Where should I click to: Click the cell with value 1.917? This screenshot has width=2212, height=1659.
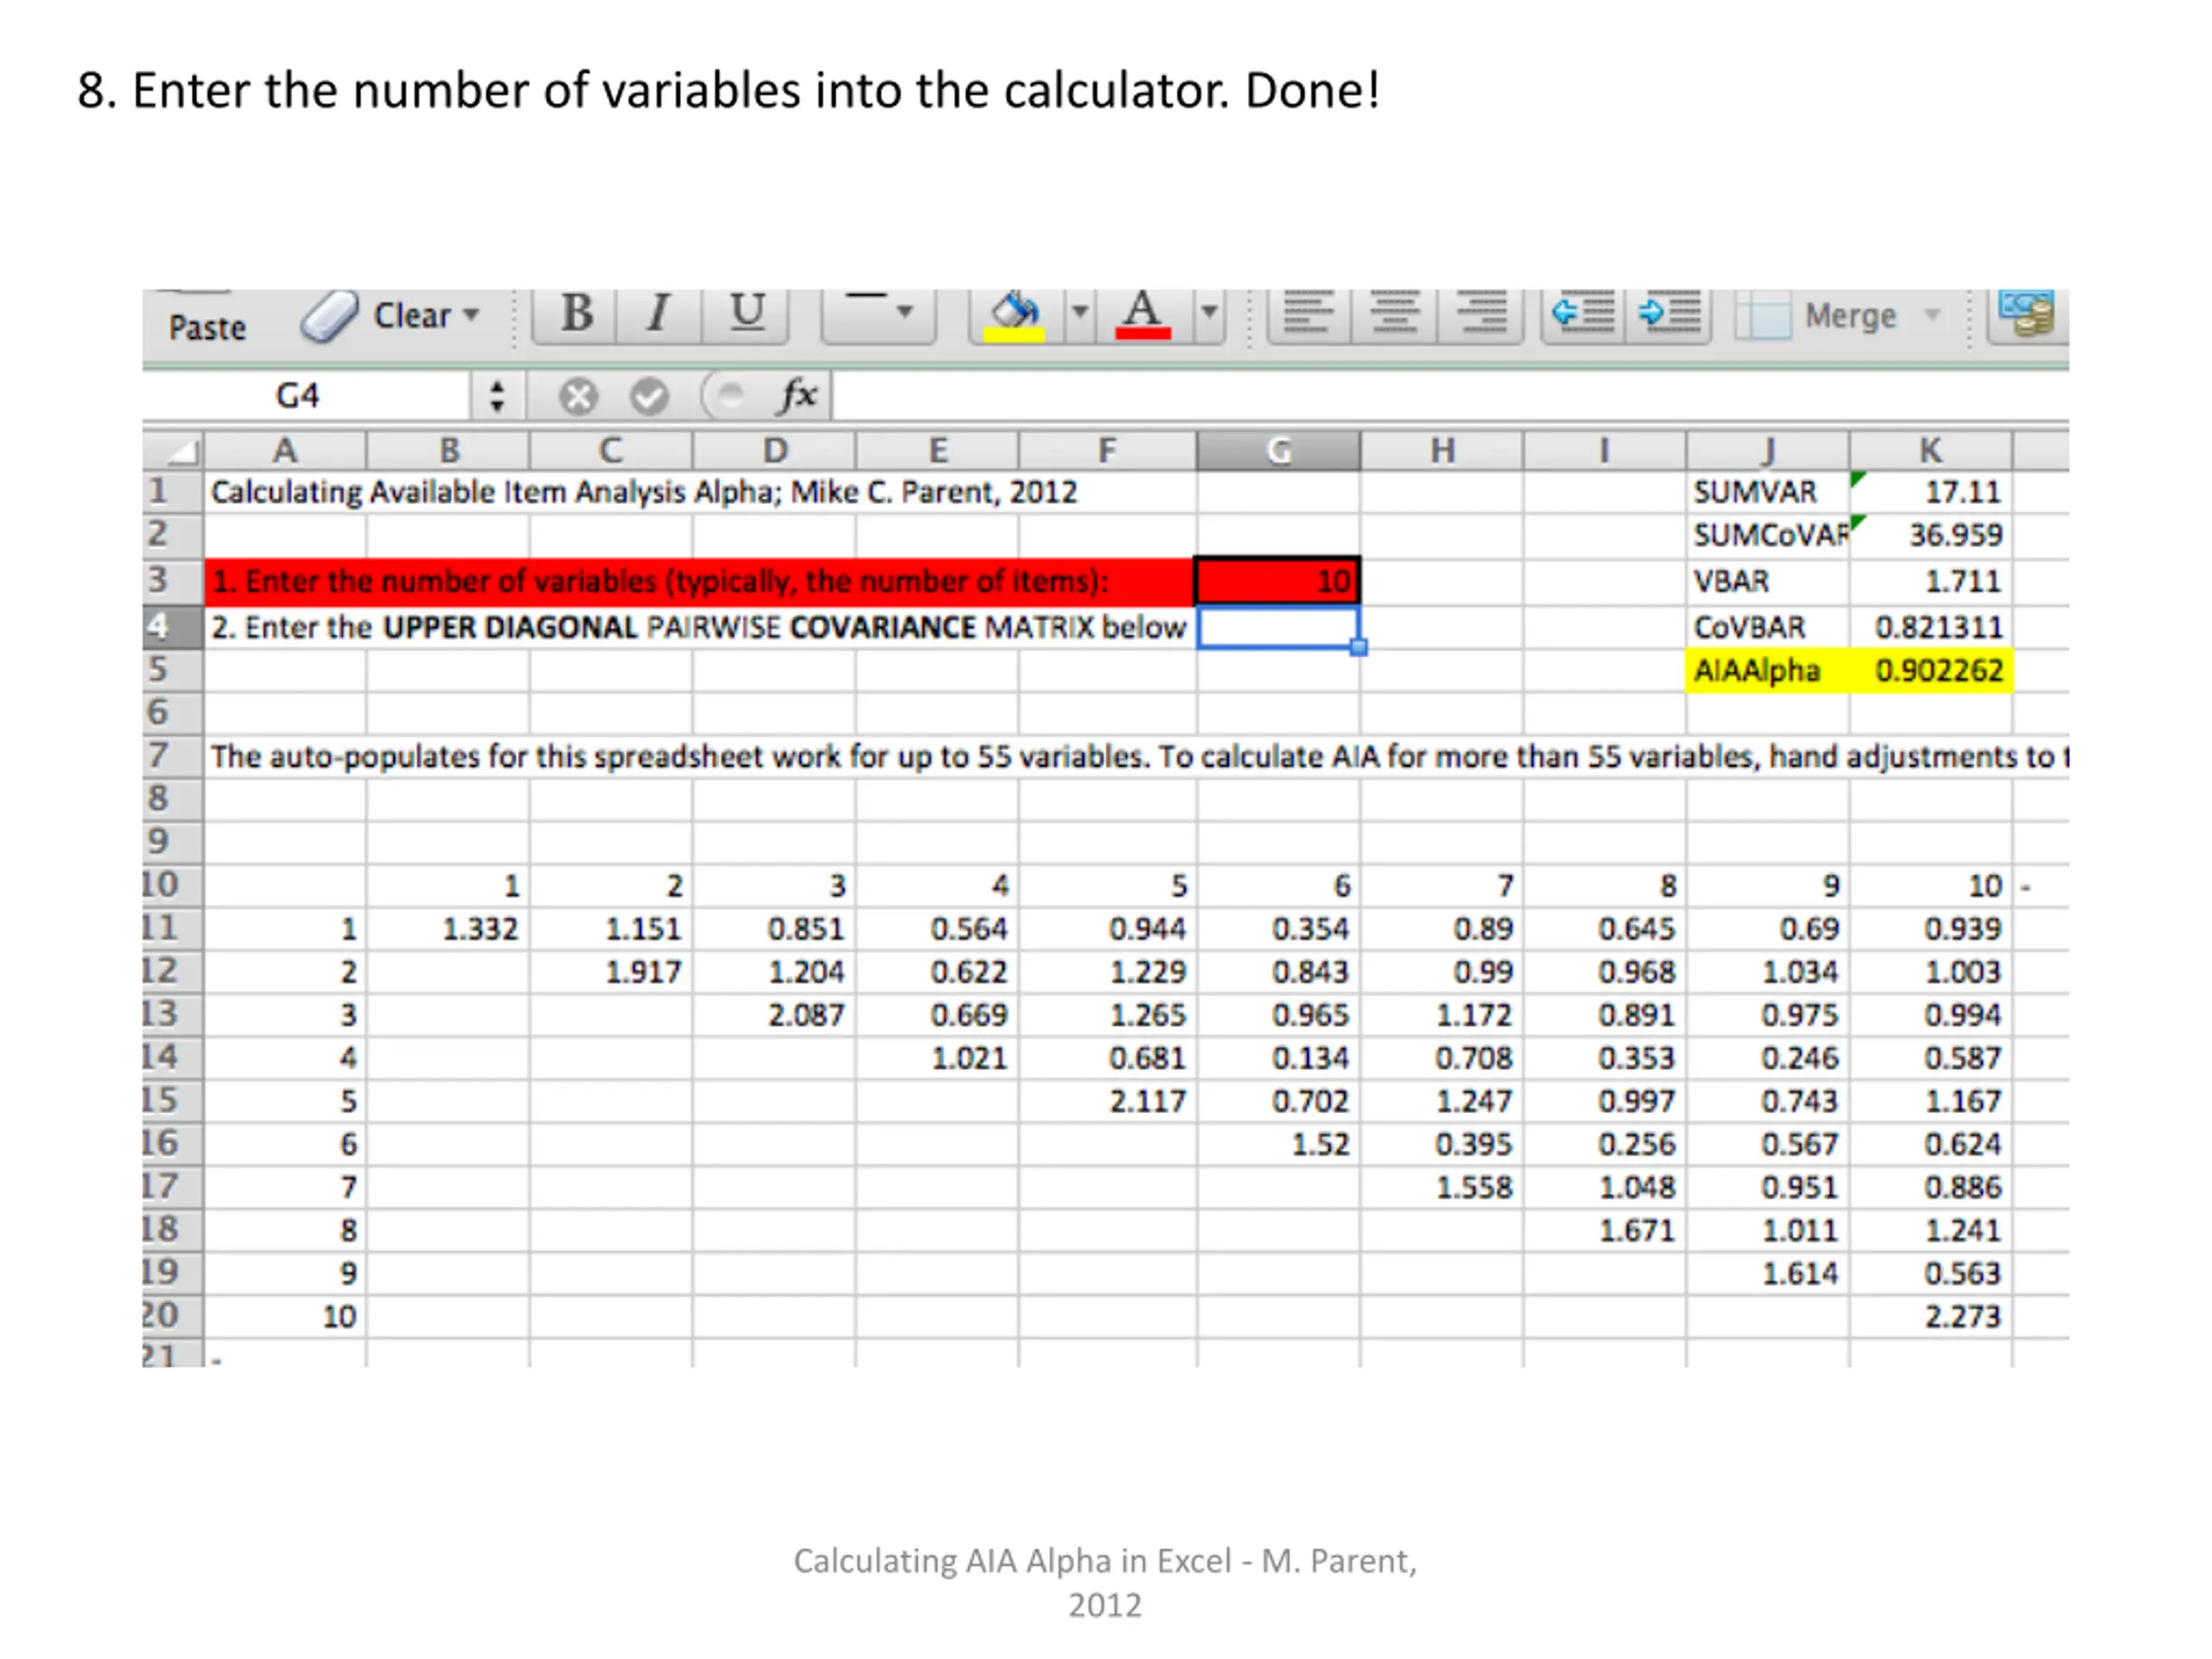(611, 972)
